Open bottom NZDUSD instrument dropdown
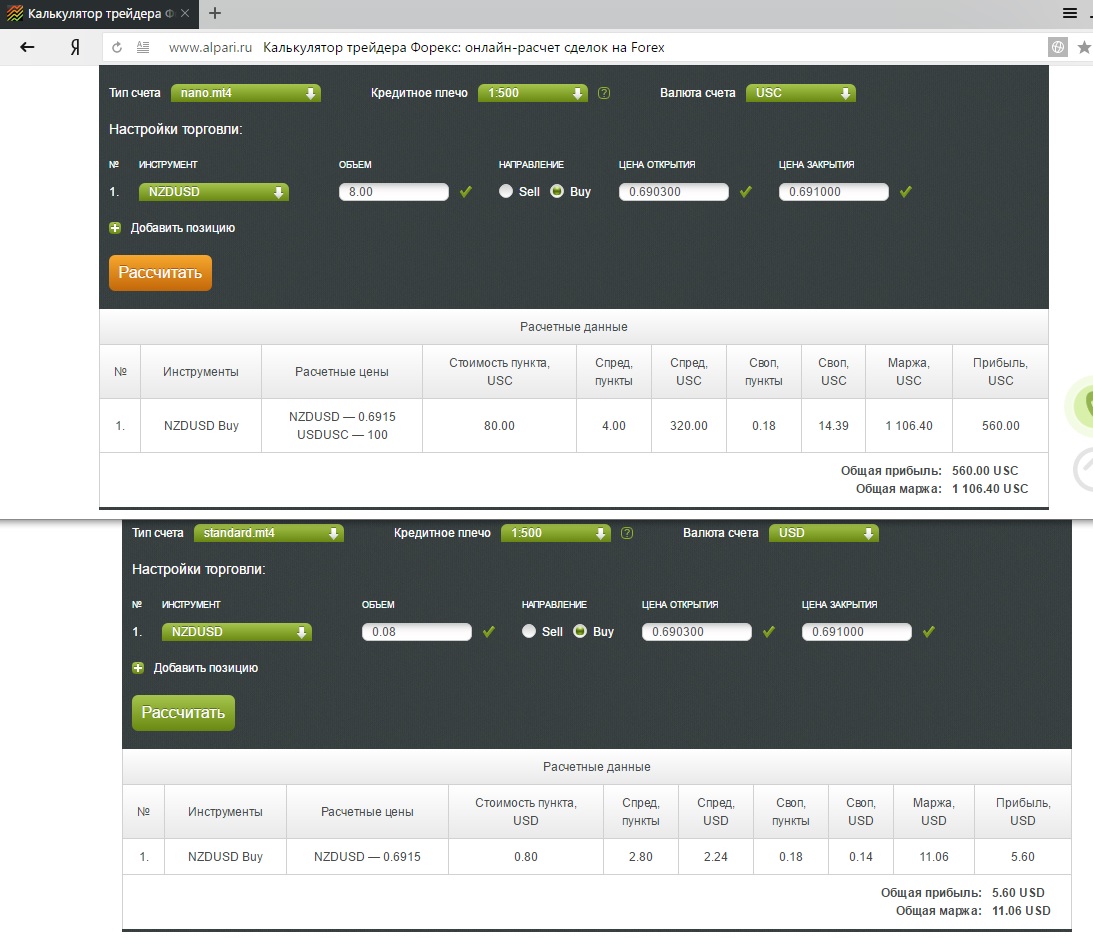The image size is (1093, 947). (237, 632)
